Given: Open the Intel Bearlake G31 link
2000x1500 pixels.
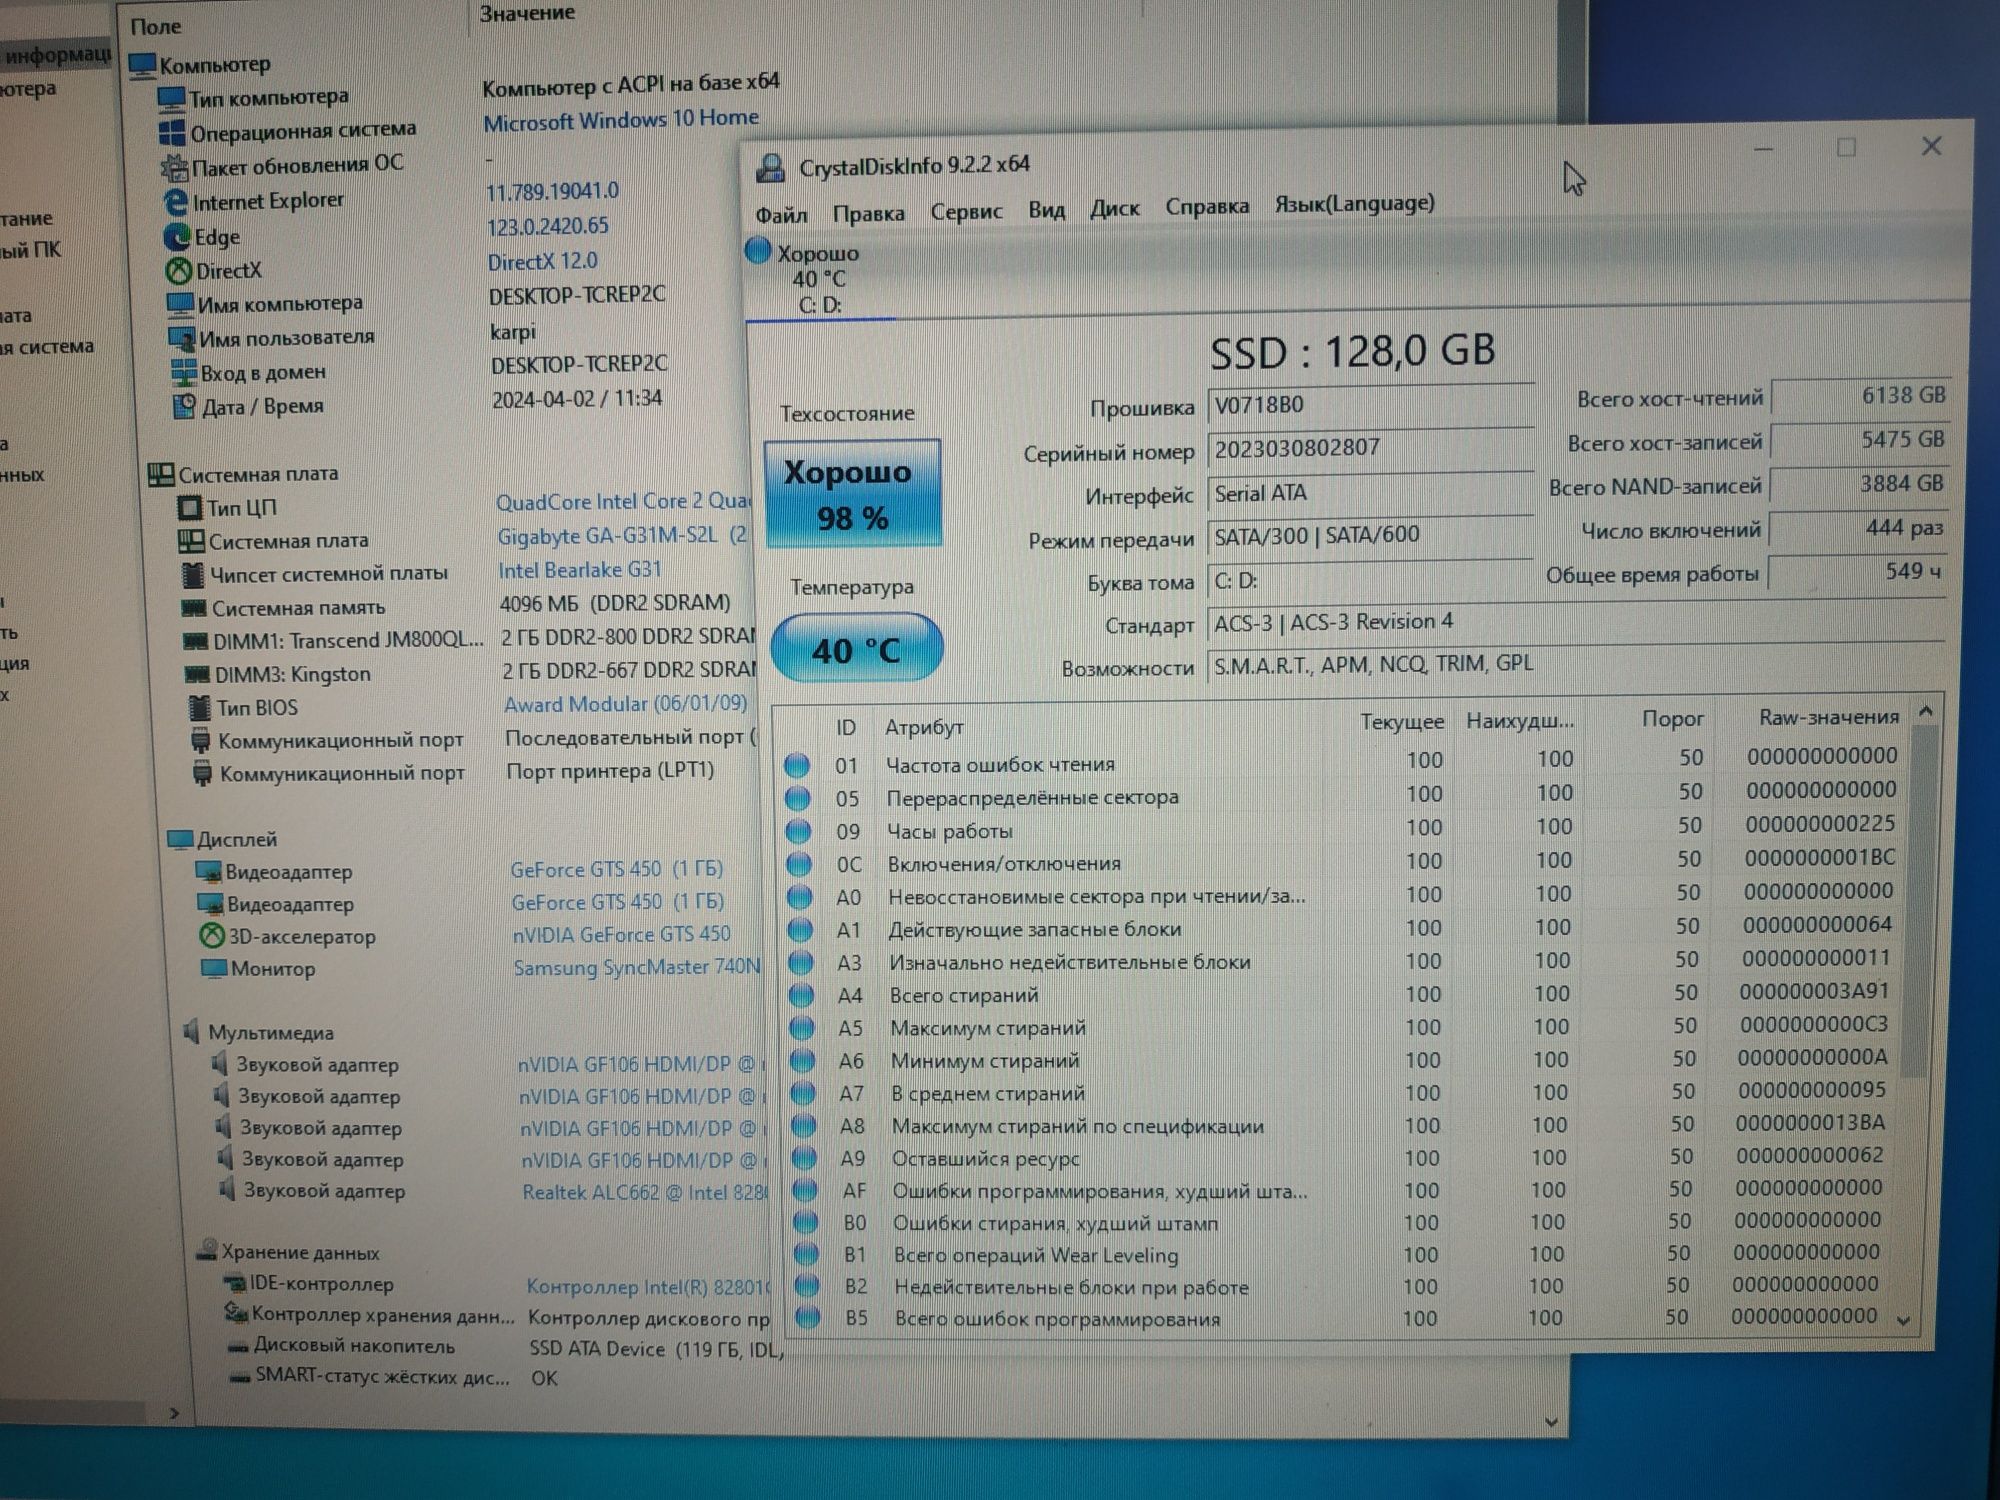Looking at the screenshot, I should click(x=579, y=570).
